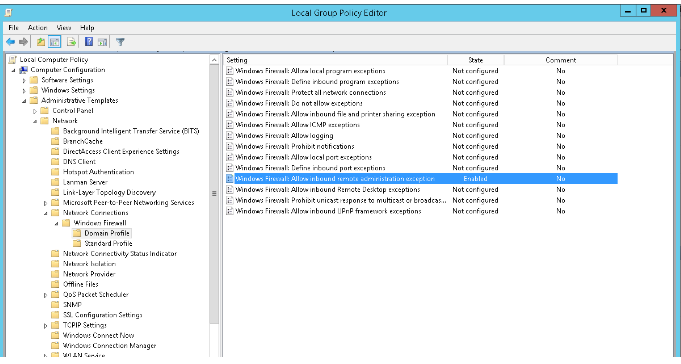Viewport: 681px width, 364px height.
Task: Click the DNS Client folder icon
Action: tap(55, 162)
